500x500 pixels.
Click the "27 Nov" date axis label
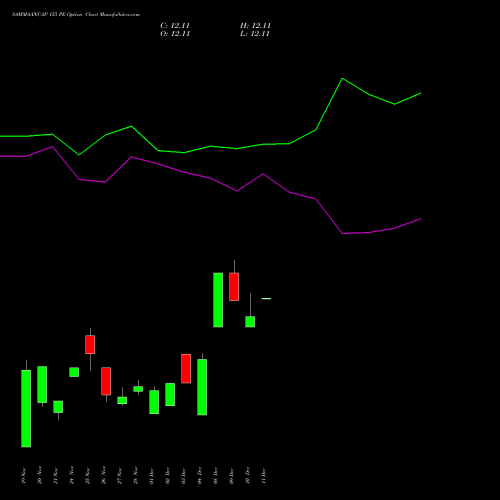[x=120, y=475]
